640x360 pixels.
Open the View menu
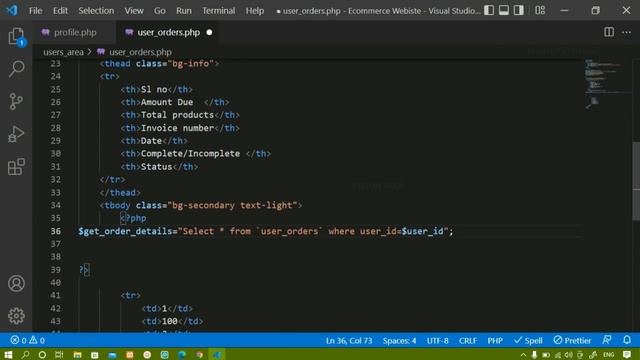tap(134, 11)
